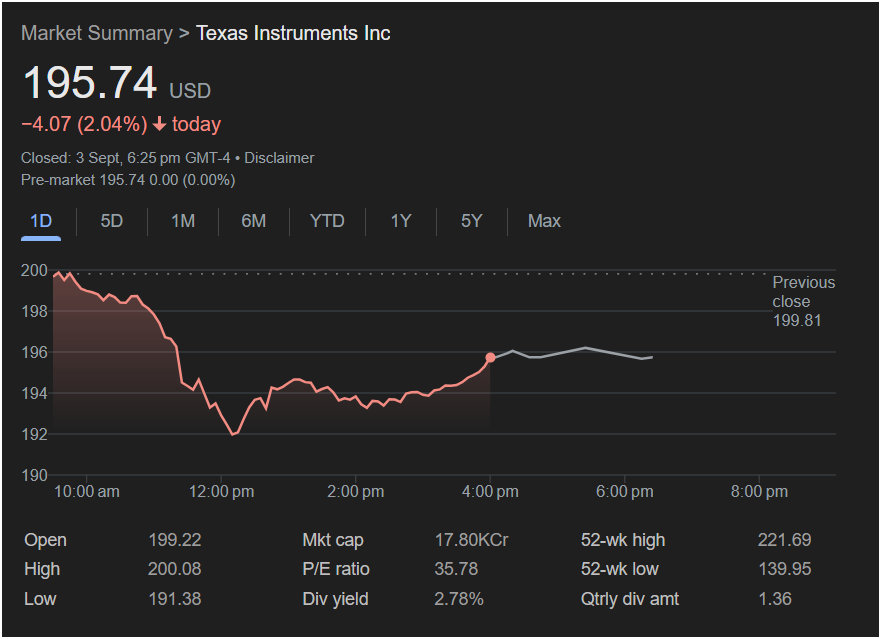Click the Div yield value 2.78%

click(458, 599)
